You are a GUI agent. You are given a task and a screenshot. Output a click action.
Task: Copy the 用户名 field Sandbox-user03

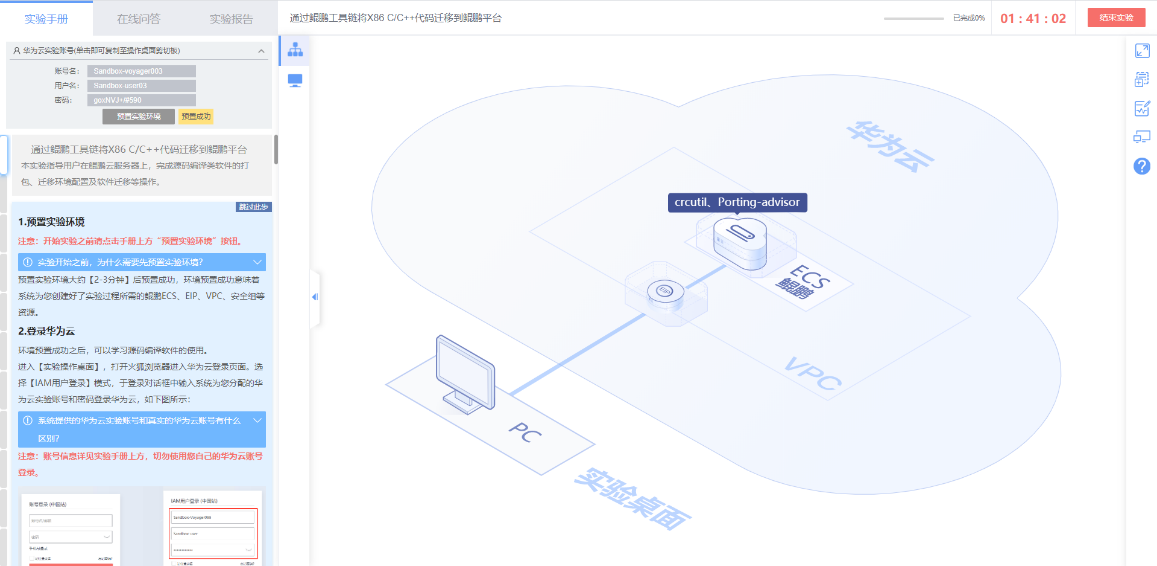point(141,86)
